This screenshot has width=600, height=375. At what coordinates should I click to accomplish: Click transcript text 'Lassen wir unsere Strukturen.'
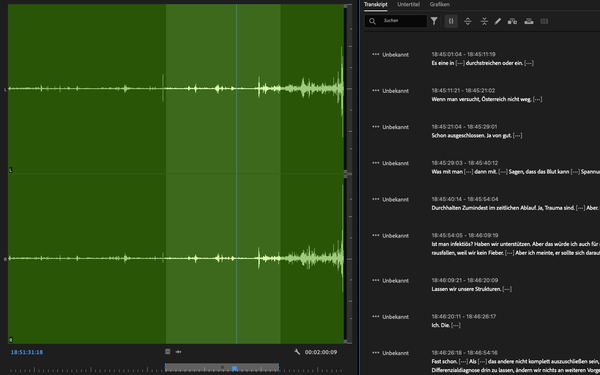pyautogui.click(x=472, y=289)
